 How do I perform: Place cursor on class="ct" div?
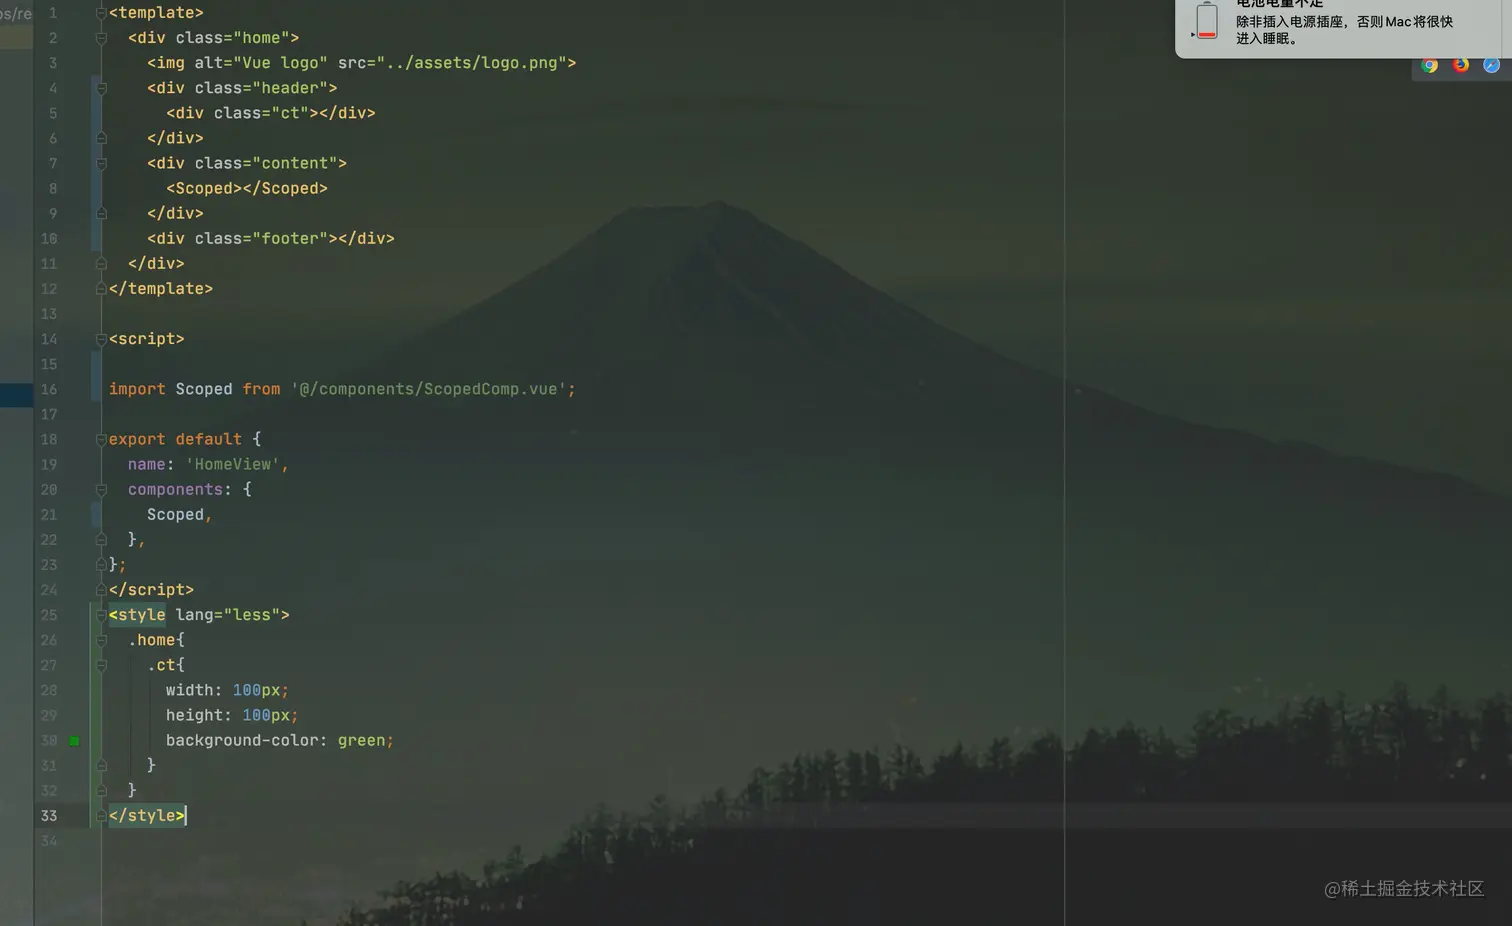(270, 113)
